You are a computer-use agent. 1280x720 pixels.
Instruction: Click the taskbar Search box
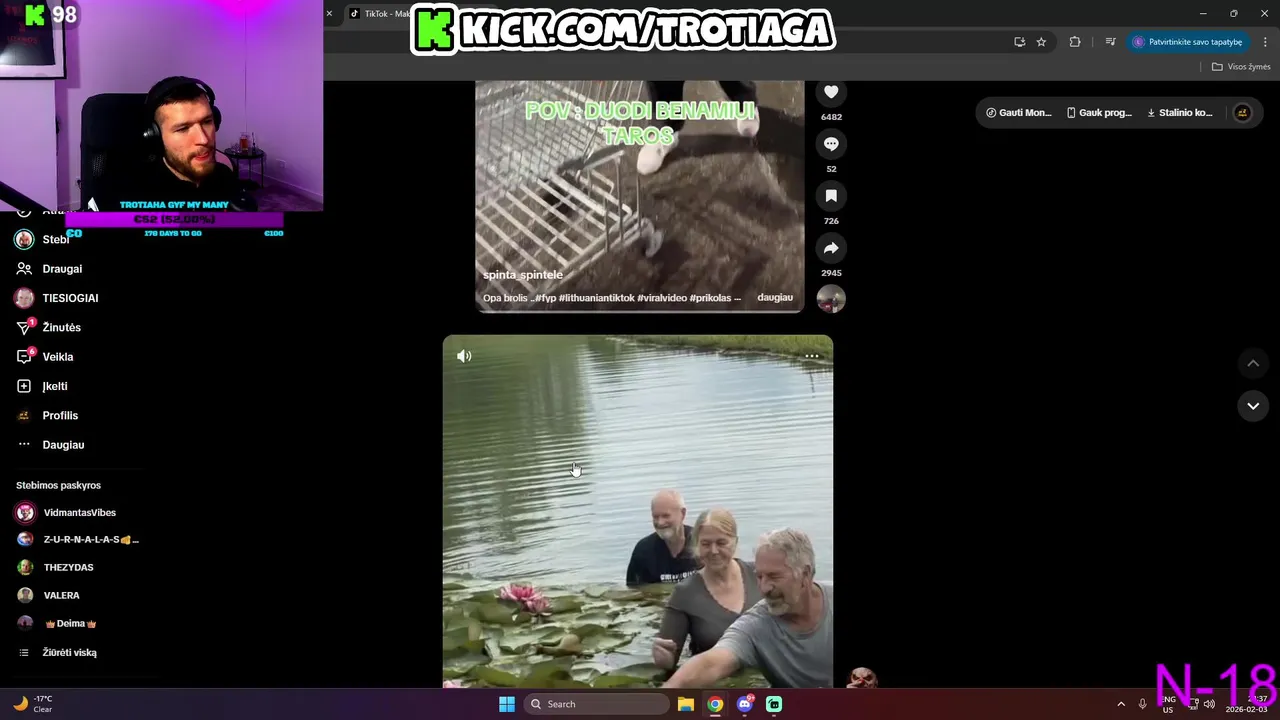coord(596,704)
